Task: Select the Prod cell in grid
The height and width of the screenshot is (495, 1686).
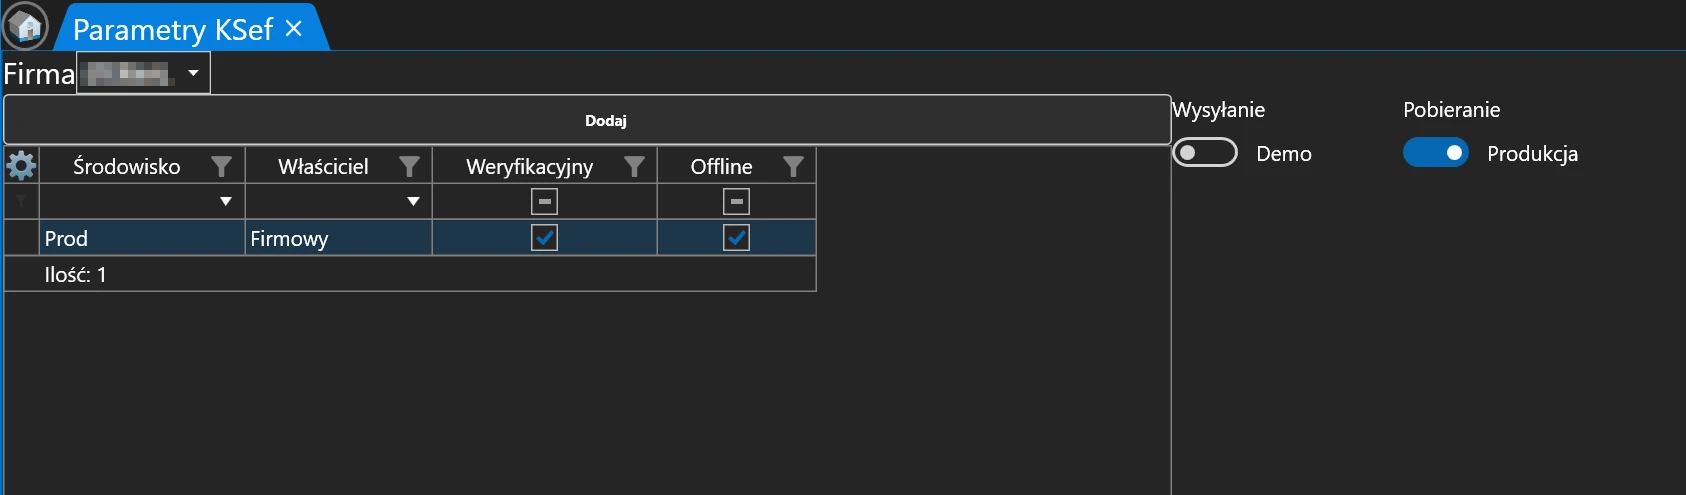Action: pyautogui.click(x=140, y=238)
